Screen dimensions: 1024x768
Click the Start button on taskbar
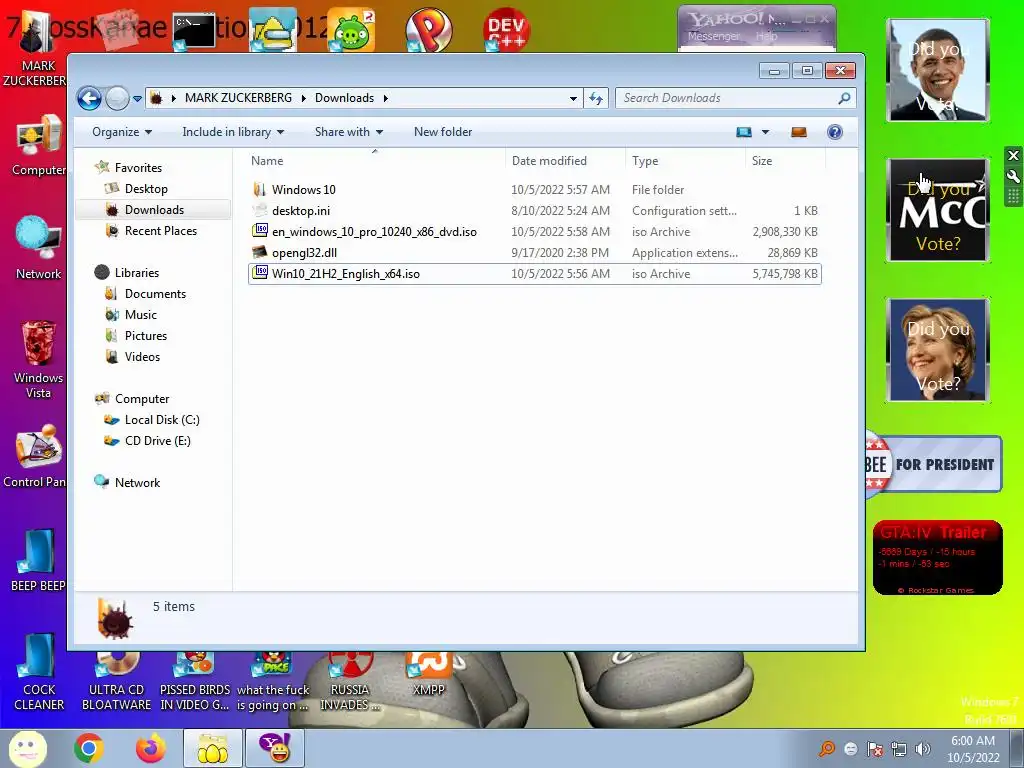tap(27, 748)
